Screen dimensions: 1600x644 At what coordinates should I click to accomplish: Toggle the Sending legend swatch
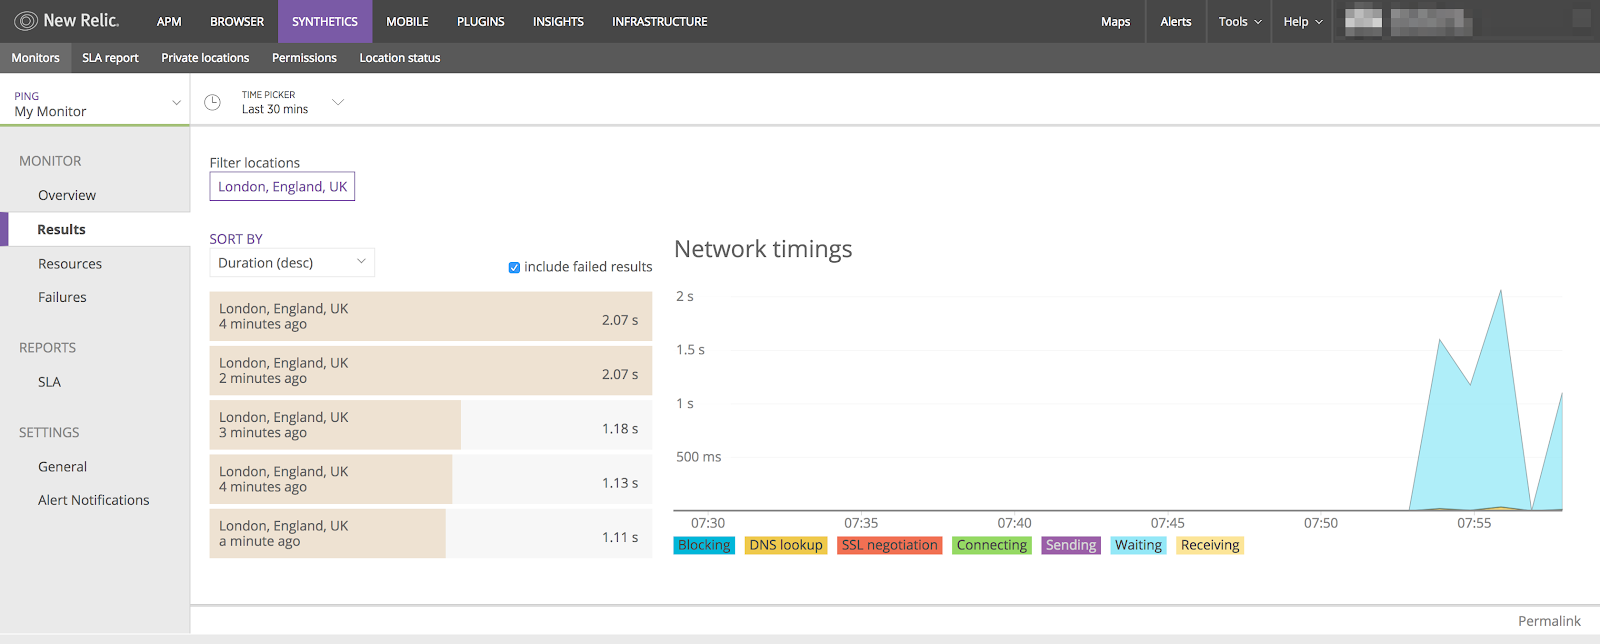coord(1071,545)
